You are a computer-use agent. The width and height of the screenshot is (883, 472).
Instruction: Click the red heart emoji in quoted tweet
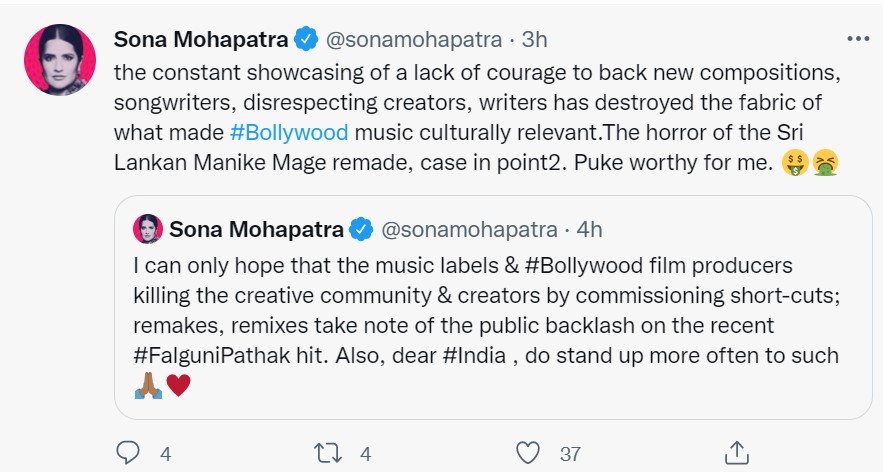click(179, 386)
